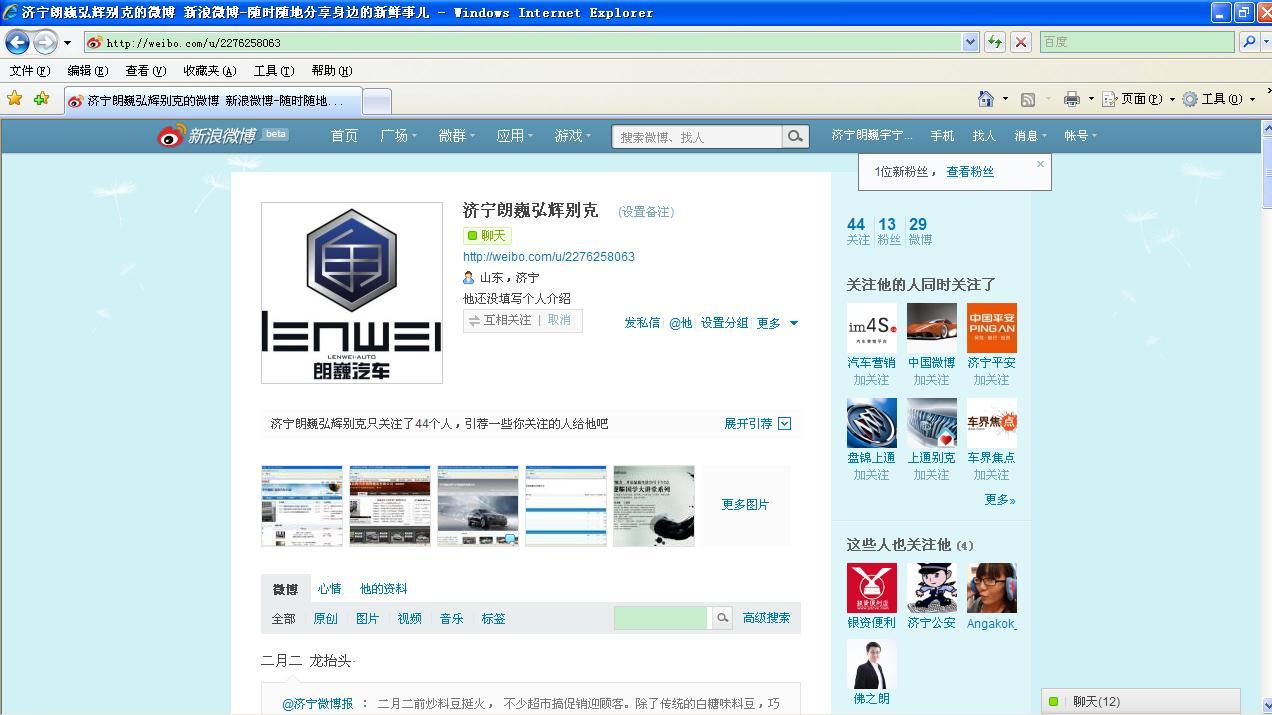This screenshot has width=1272, height=715.
Task: Click the 盘锦上通 Buick logo avatar
Action: click(x=872, y=423)
